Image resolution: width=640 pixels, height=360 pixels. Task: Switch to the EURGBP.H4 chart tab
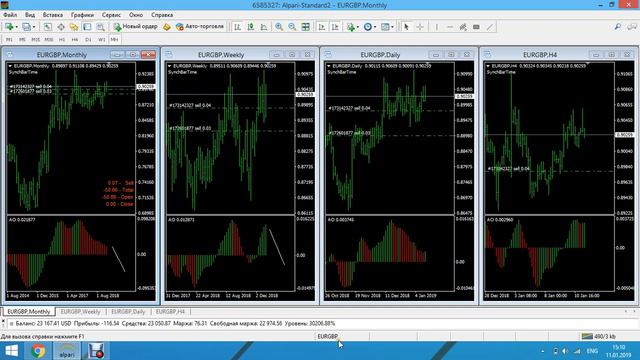click(170, 311)
